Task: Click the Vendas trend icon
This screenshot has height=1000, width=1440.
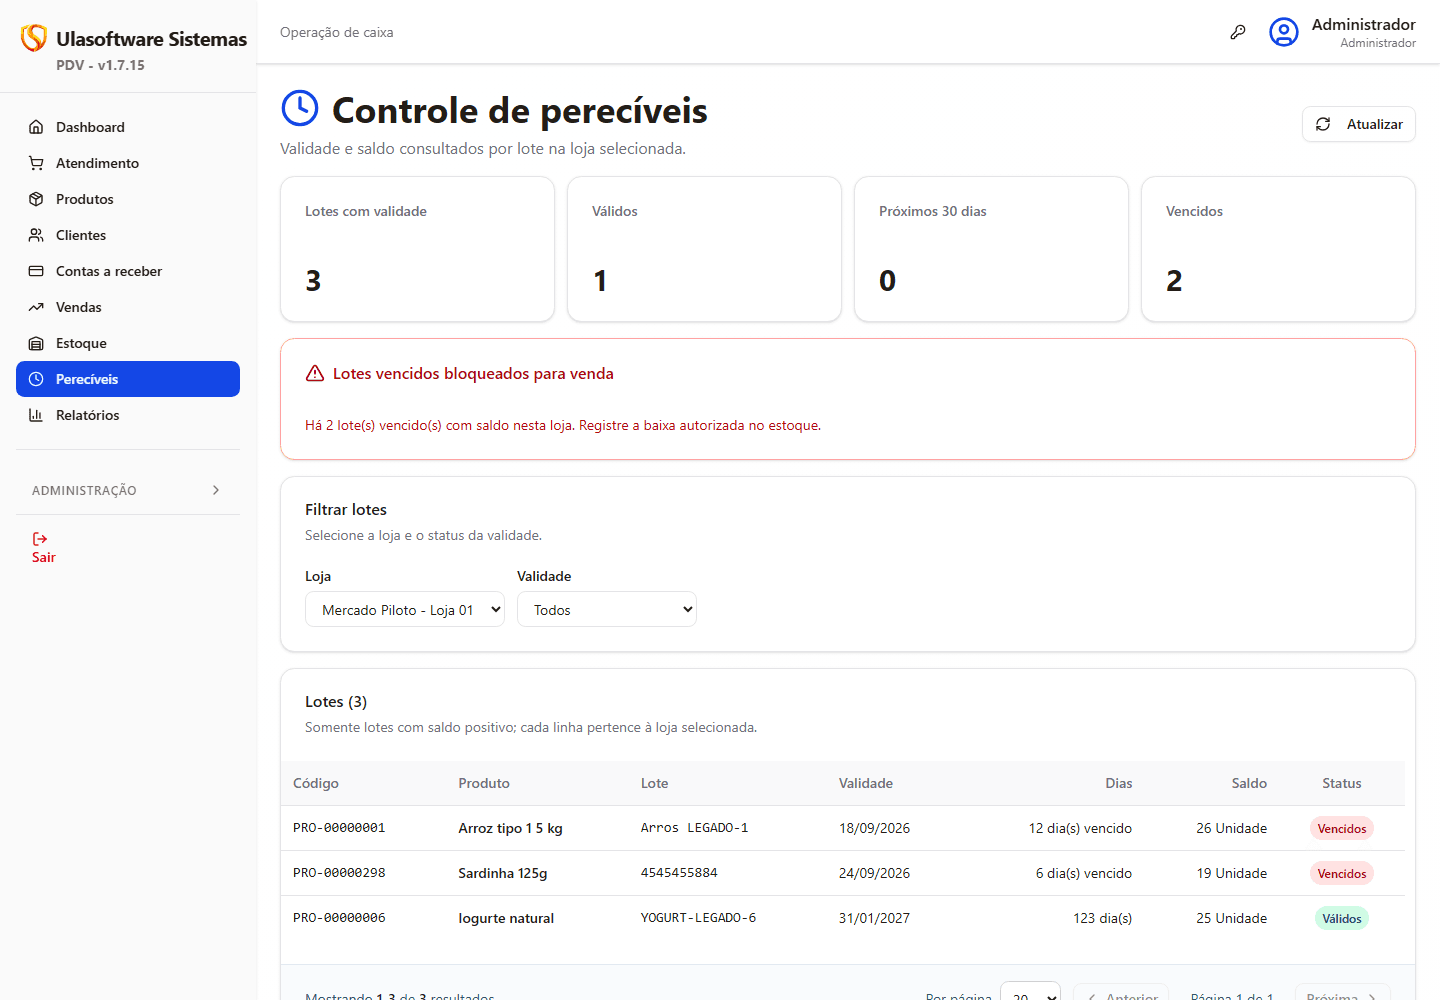Action: [x=36, y=307]
